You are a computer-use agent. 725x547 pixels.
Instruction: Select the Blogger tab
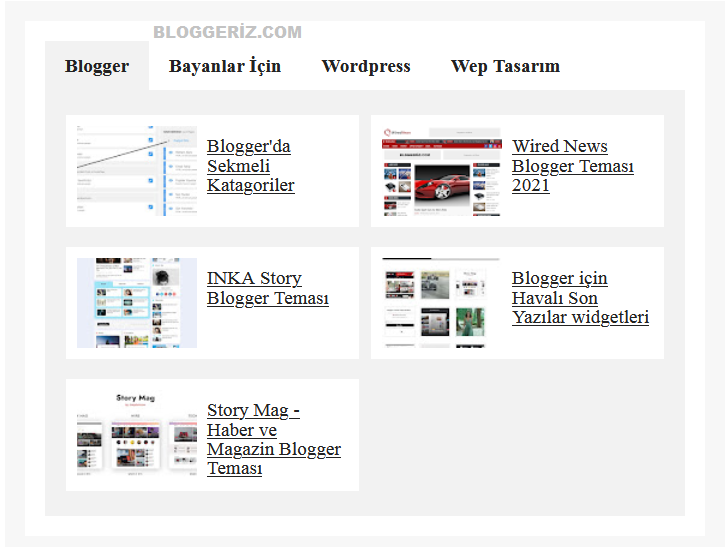coord(97,66)
